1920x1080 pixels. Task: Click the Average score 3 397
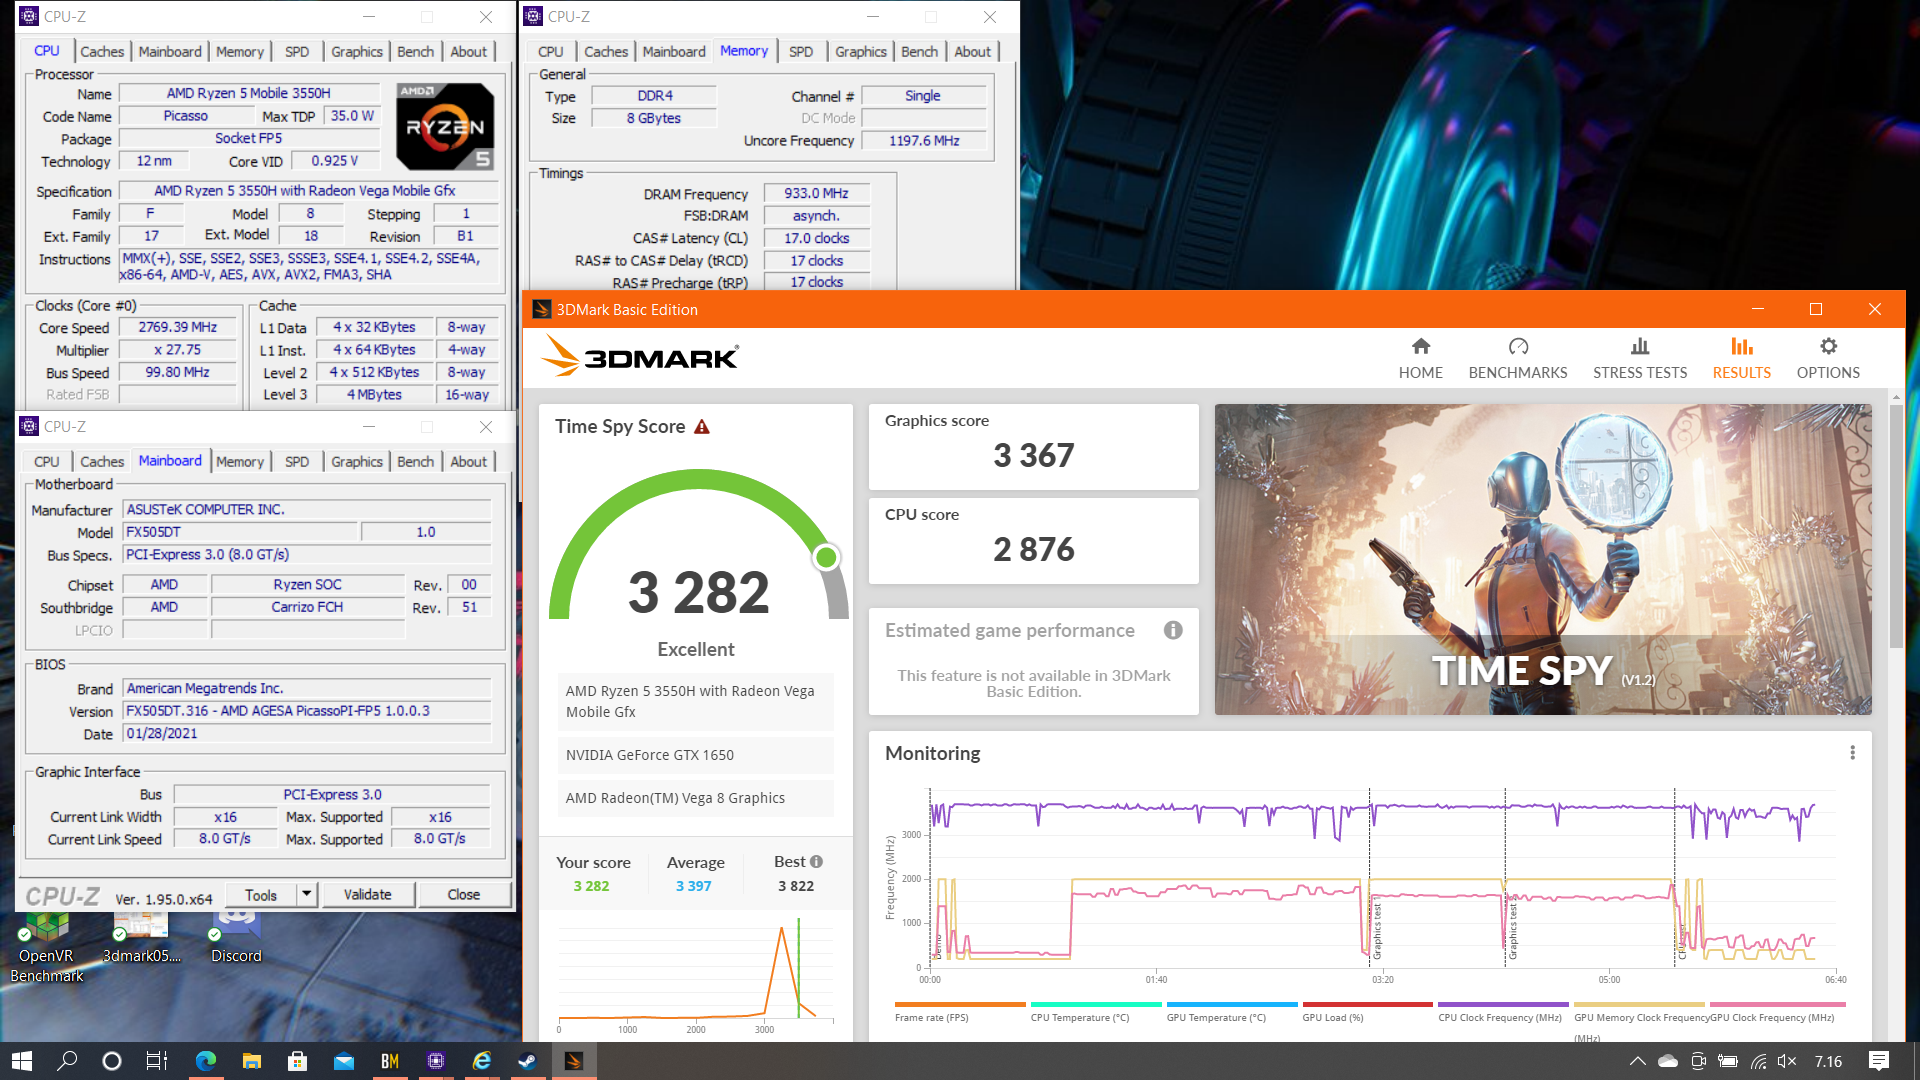click(x=693, y=886)
